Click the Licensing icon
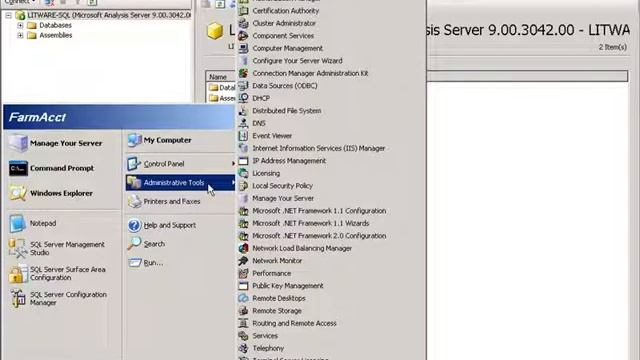This screenshot has height=360, width=640. coord(243,173)
